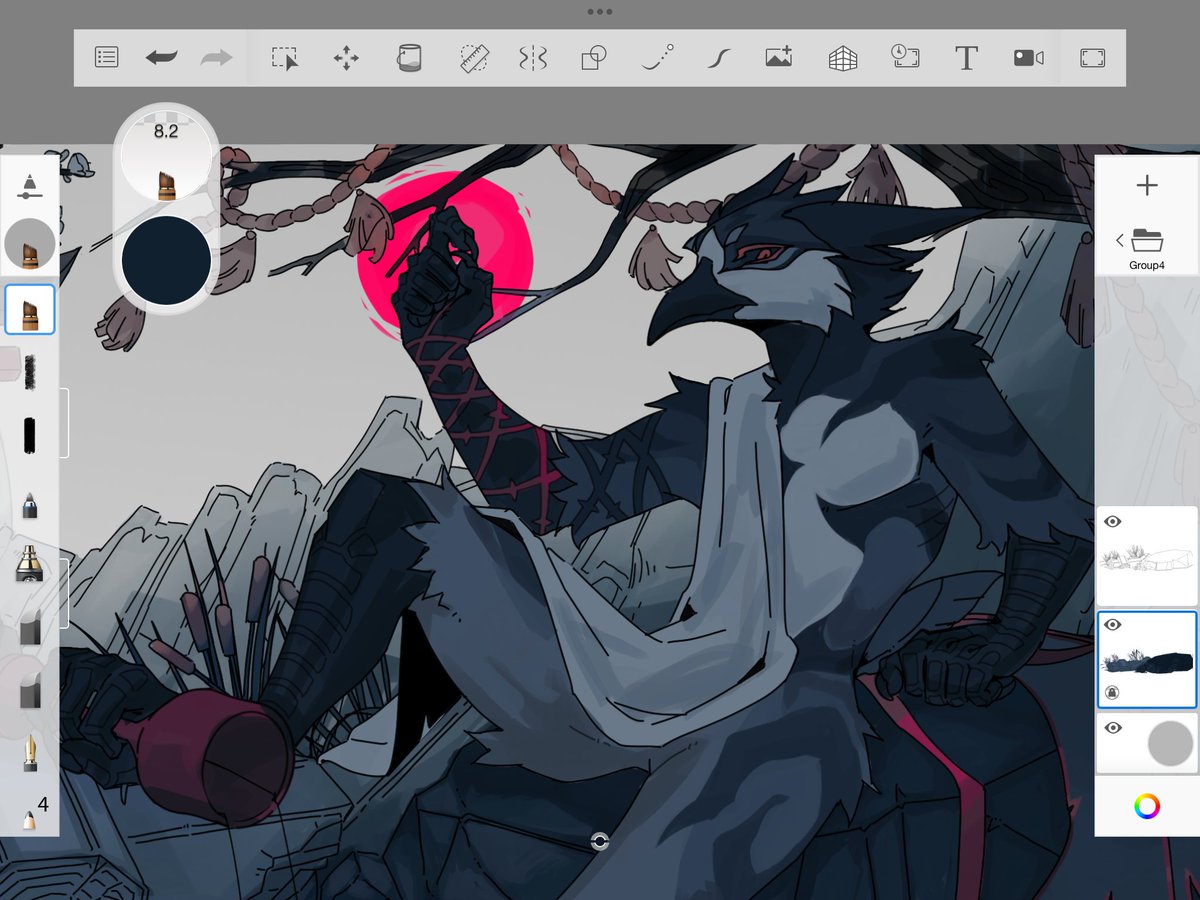This screenshot has width=1200, height=900.
Task: Enable Predictive Stroke tool
Action: (x=657, y=58)
